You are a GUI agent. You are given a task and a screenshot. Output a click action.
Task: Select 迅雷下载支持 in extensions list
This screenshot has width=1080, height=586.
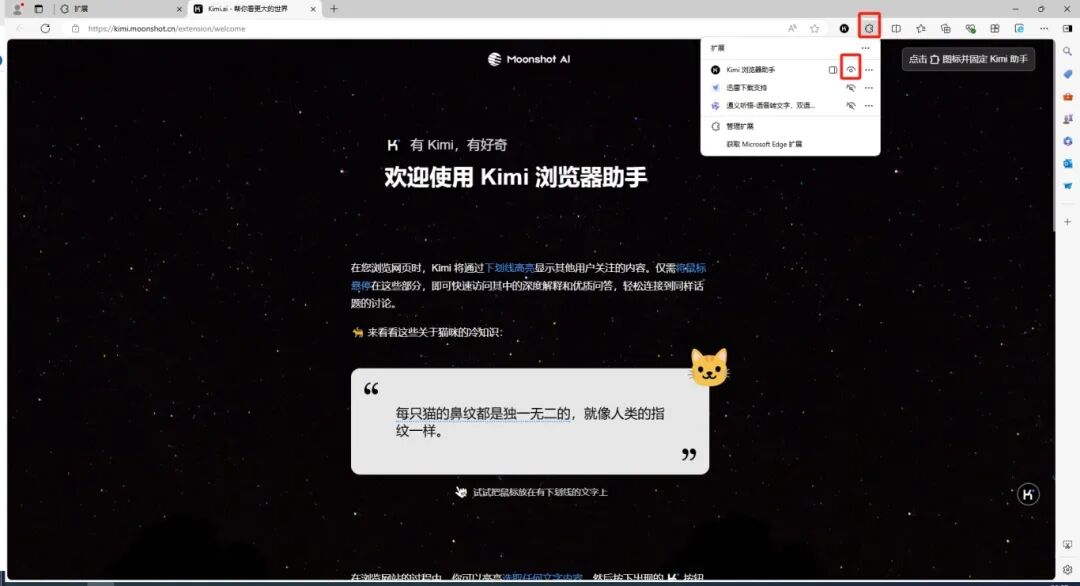747,87
